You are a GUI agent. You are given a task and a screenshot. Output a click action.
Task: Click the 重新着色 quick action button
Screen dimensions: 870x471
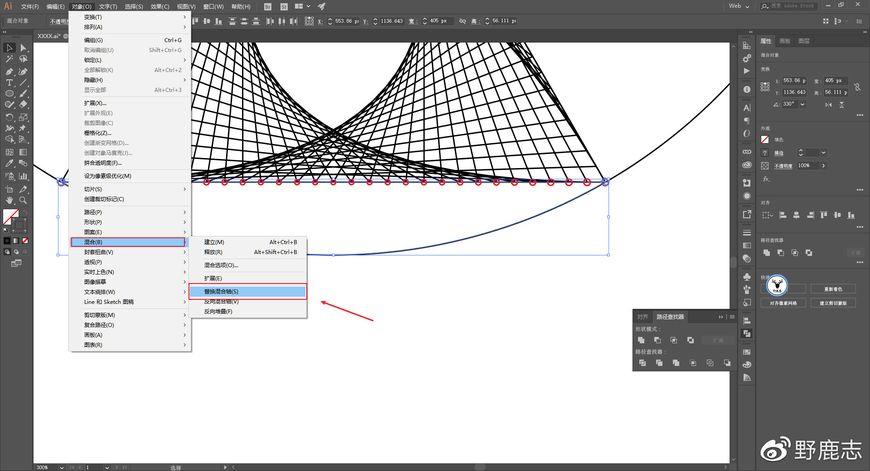(x=833, y=289)
